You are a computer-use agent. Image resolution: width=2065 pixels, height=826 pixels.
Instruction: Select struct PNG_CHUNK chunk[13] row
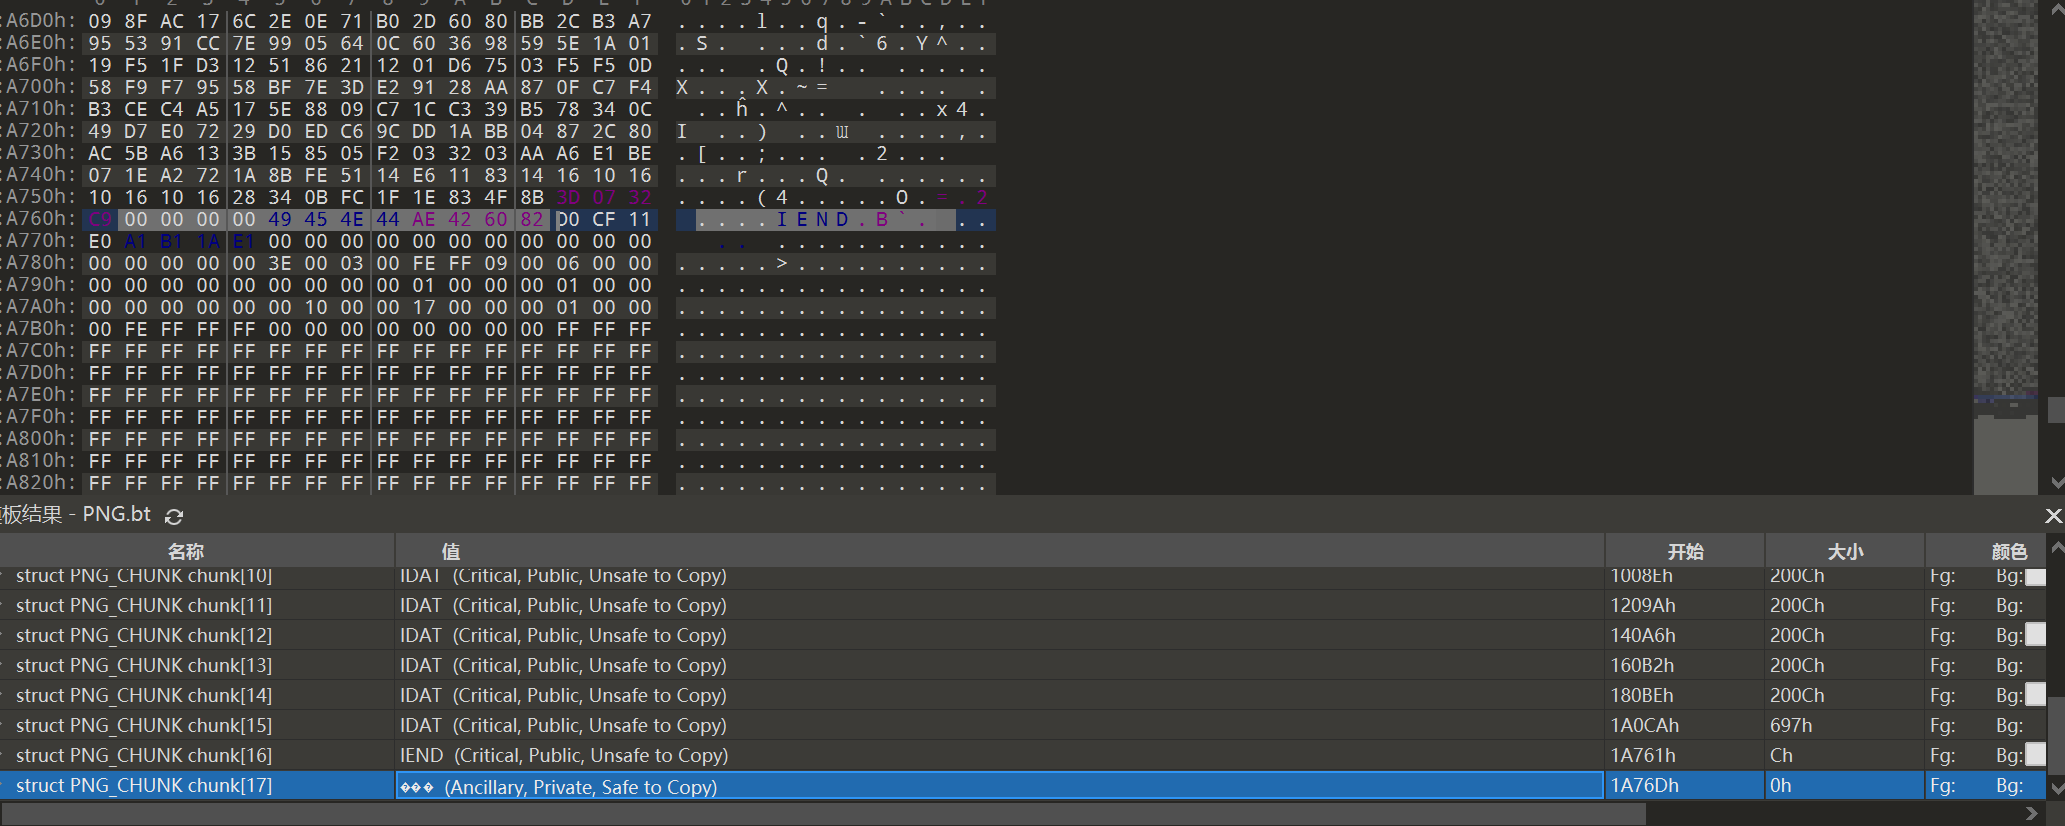[1022, 665]
